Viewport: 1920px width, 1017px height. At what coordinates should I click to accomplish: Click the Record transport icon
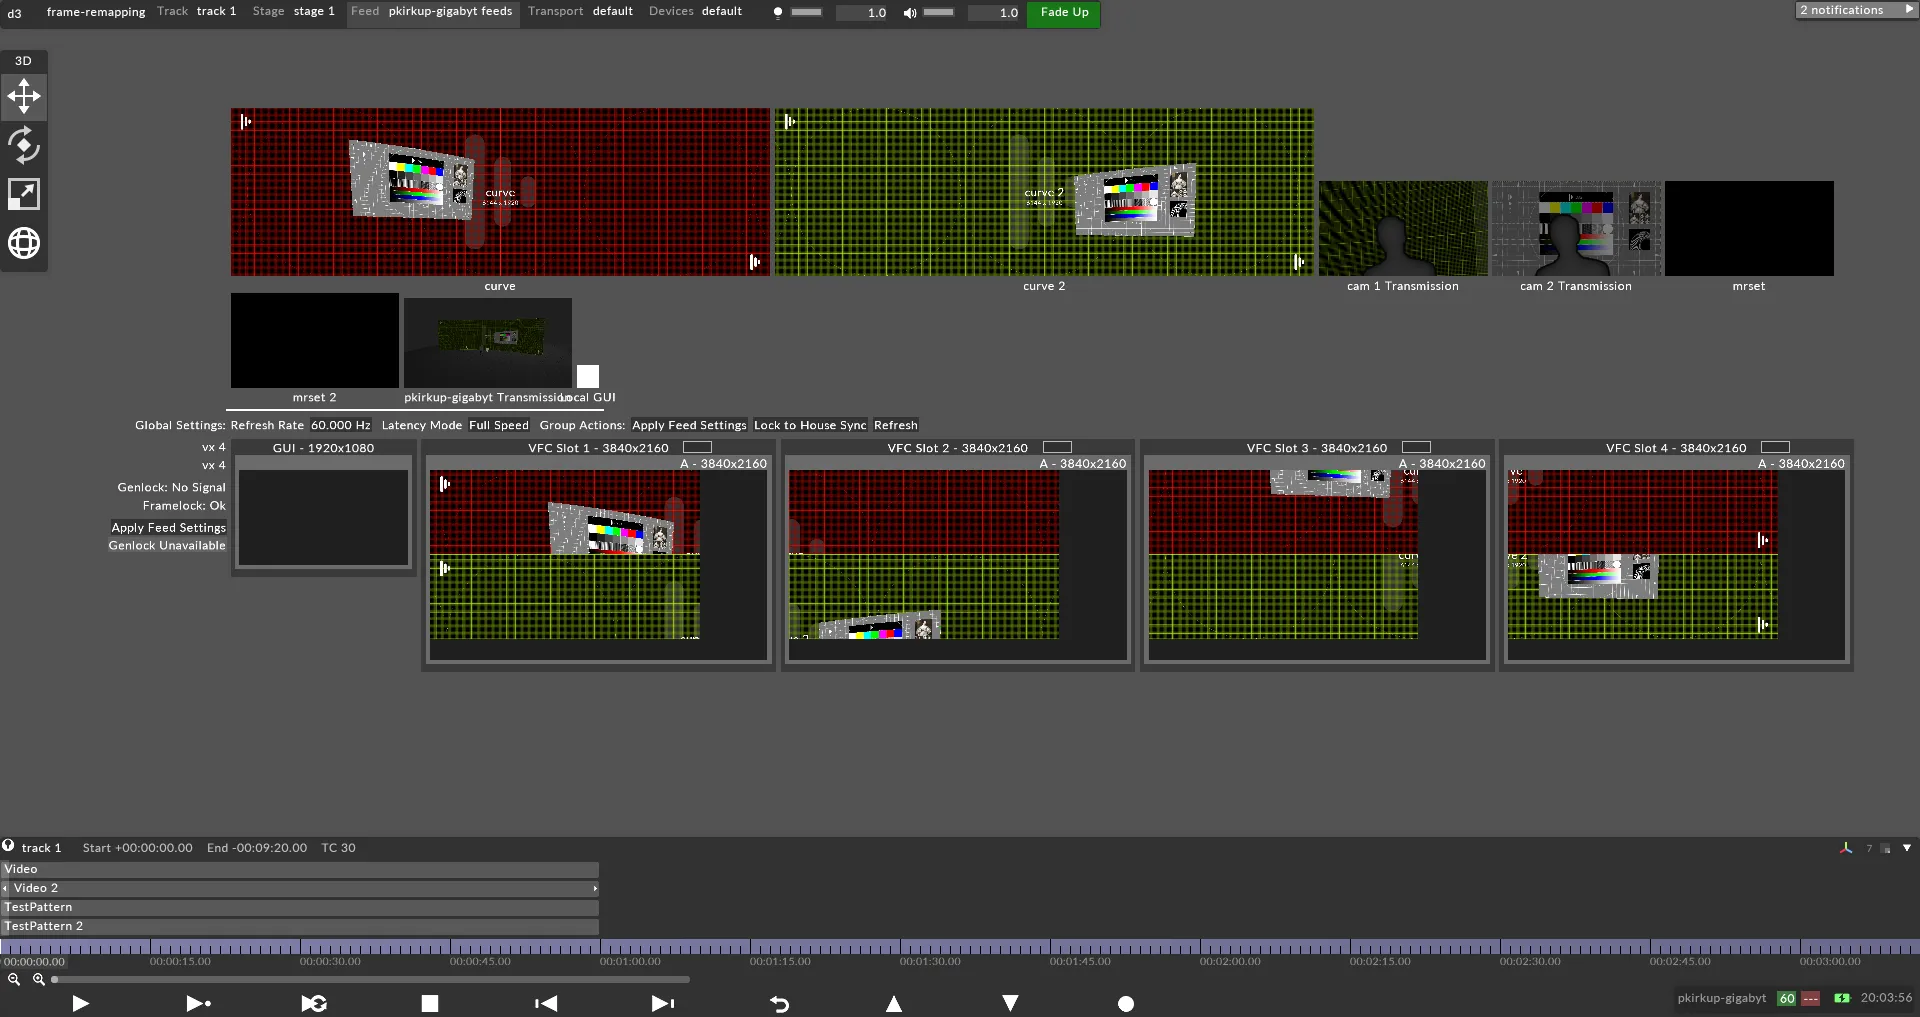(1125, 1004)
